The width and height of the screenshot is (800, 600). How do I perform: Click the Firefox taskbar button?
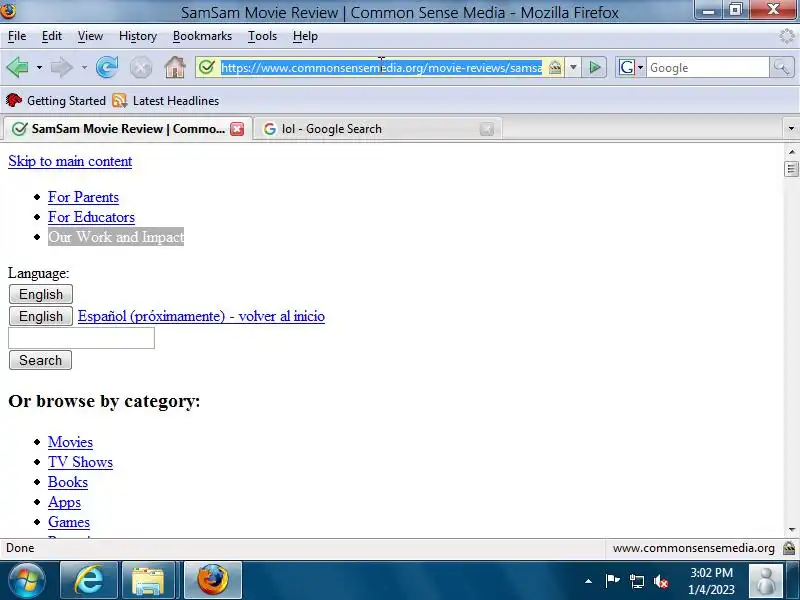coord(213,581)
